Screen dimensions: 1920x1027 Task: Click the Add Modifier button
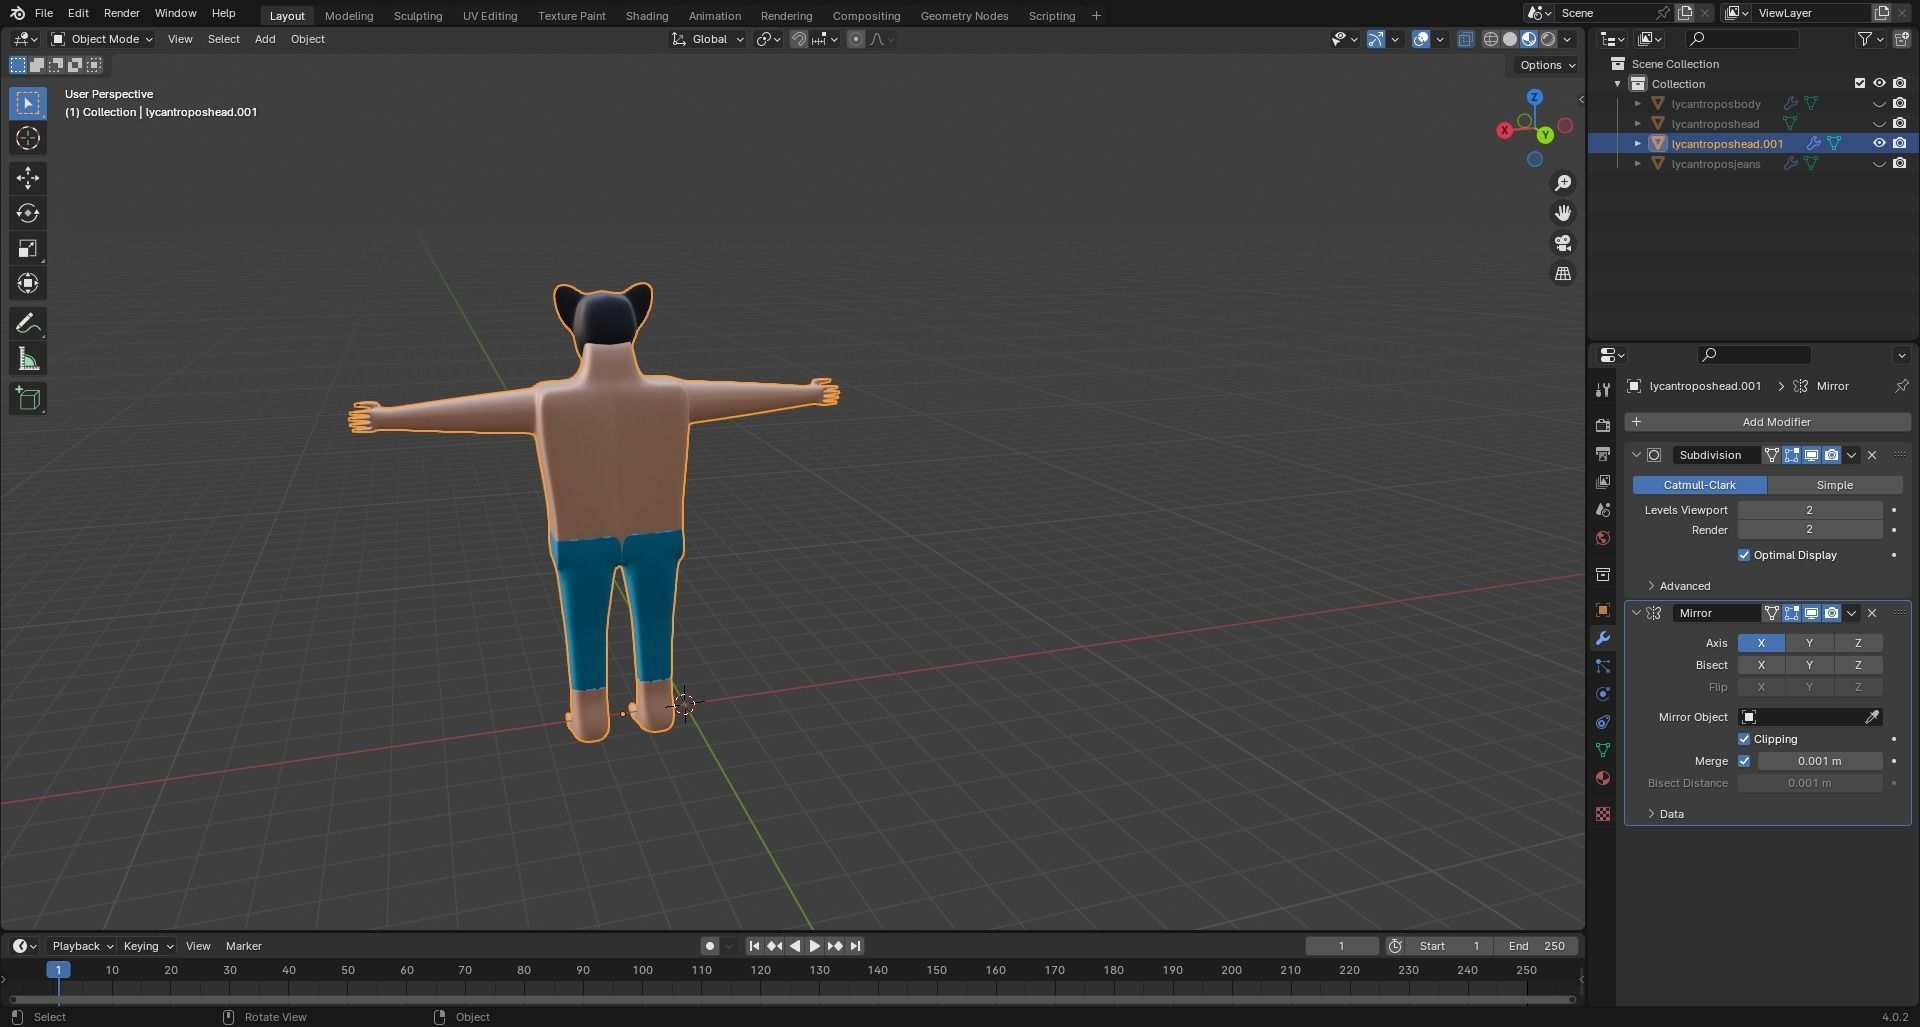click(1767, 422)
